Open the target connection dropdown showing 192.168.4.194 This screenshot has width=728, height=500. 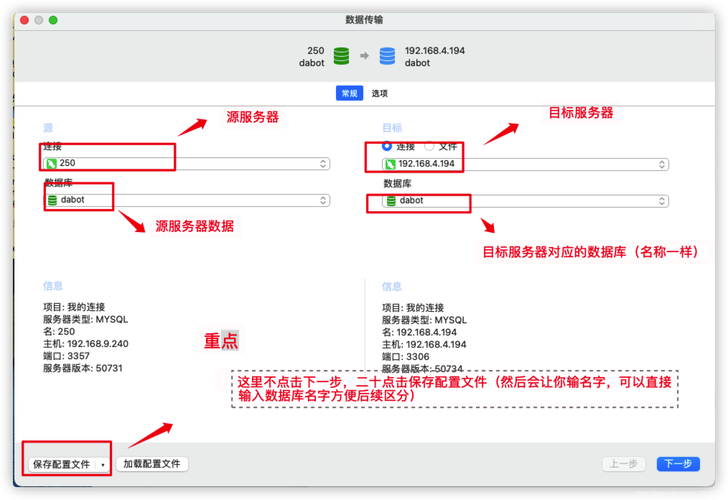point(525,164)
